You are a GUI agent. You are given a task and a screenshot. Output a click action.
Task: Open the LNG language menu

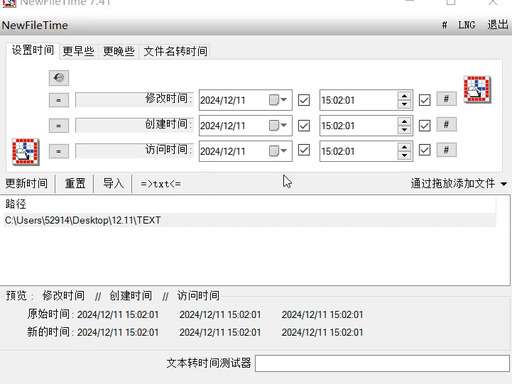click(467, 25)
